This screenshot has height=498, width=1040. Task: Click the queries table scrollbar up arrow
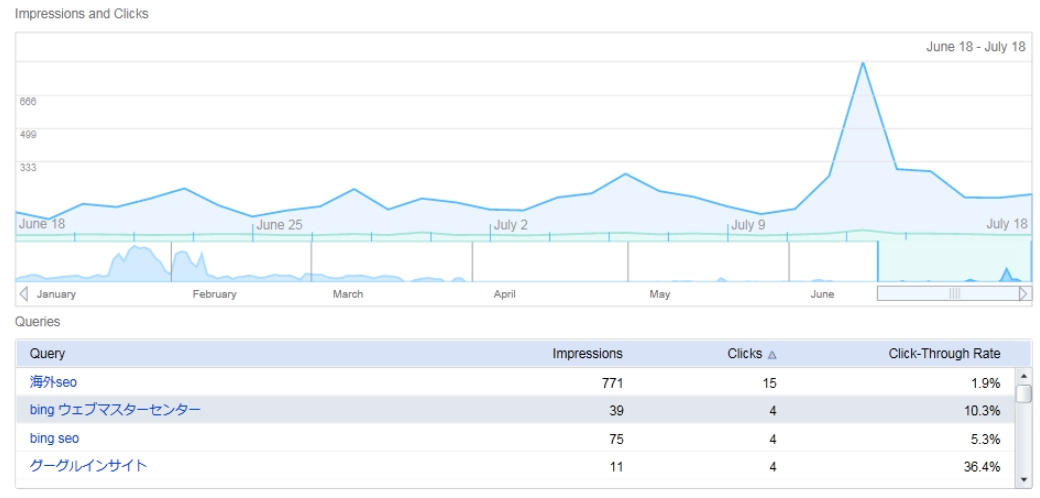[x=1024, y=377]
